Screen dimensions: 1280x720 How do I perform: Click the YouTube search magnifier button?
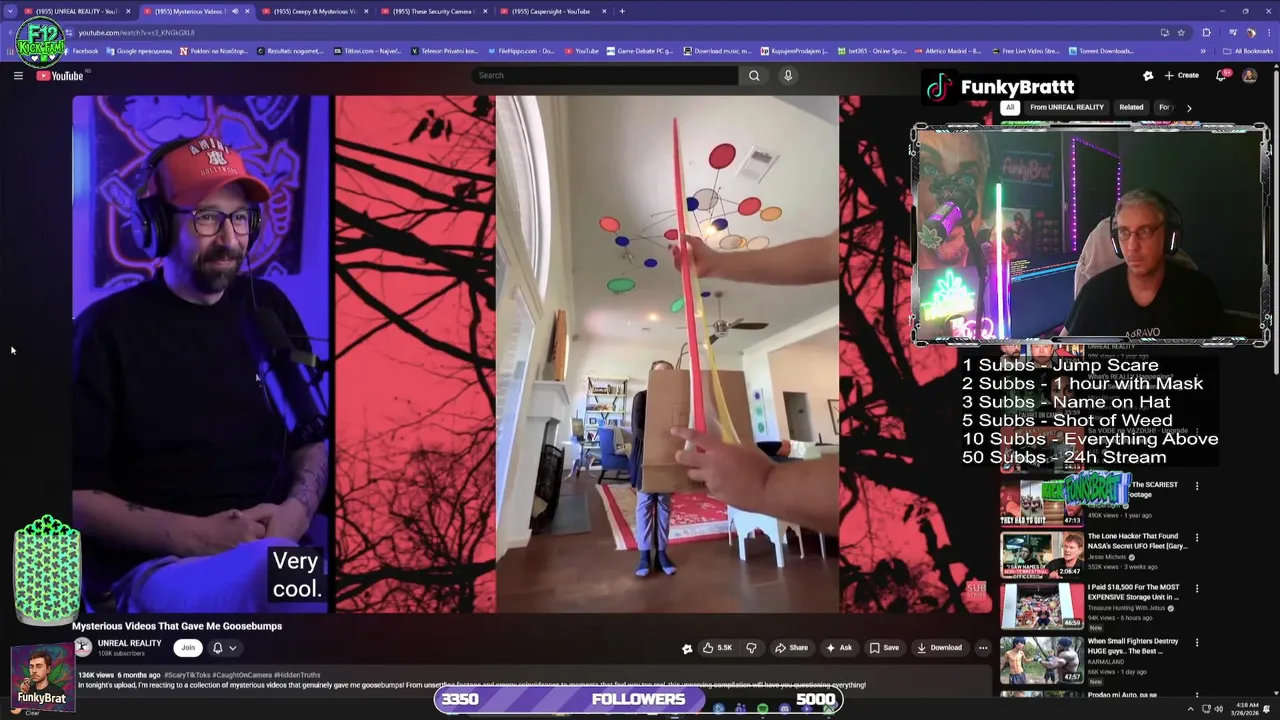754,75
